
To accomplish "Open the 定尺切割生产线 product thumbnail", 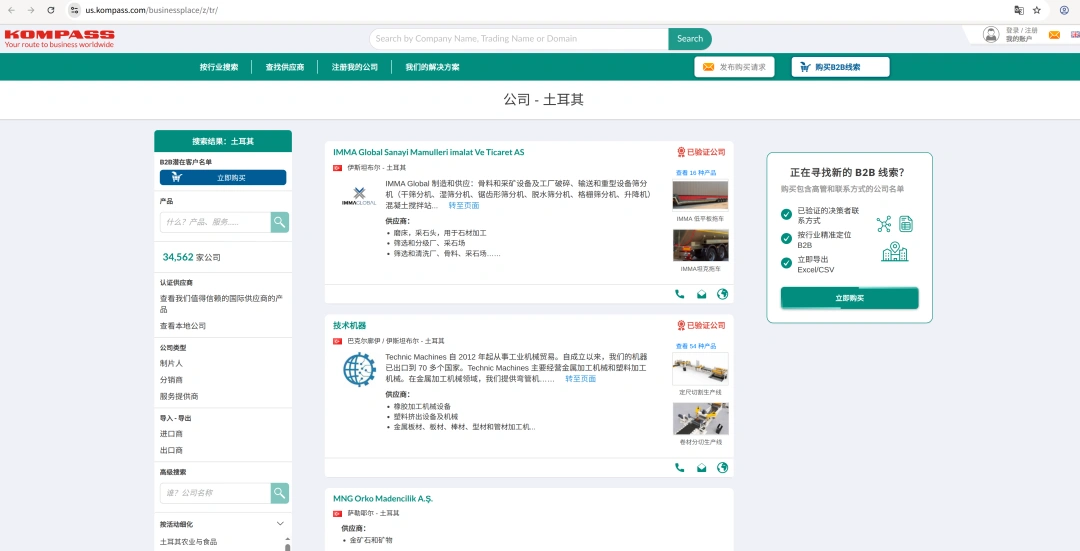I will click(x=700, y=369).
